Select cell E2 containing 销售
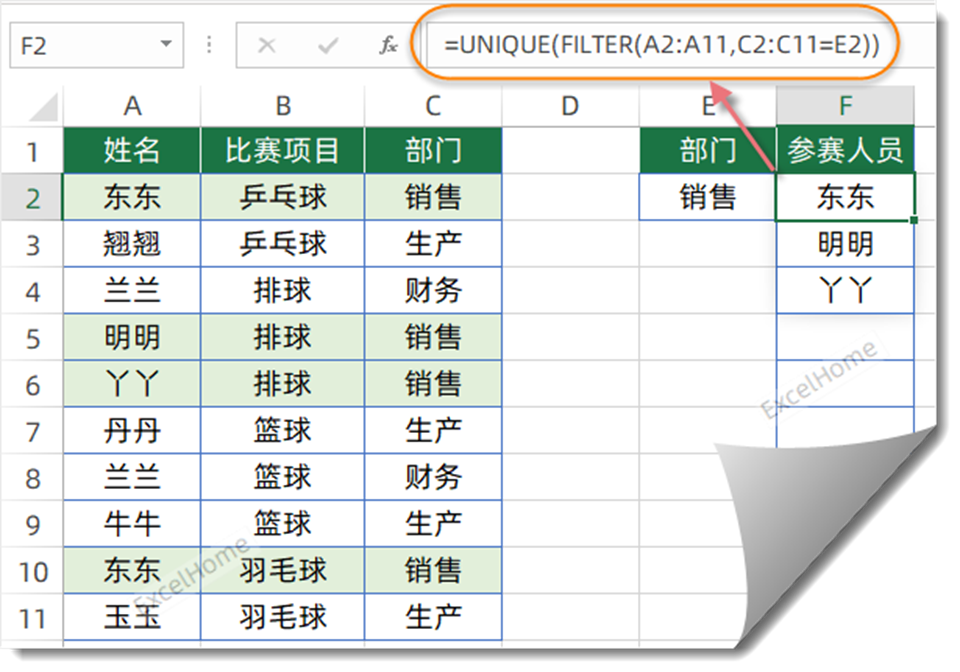The image size is (960, 672). (708, 197)
